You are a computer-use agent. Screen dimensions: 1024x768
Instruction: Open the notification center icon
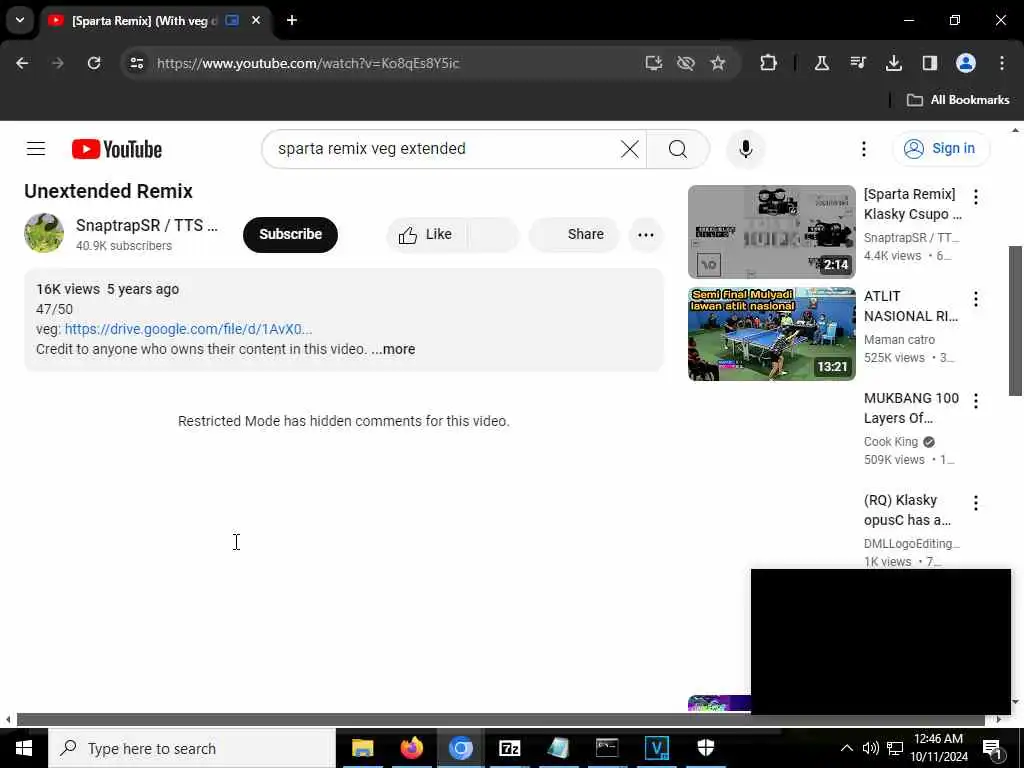[x=993, y=749]
